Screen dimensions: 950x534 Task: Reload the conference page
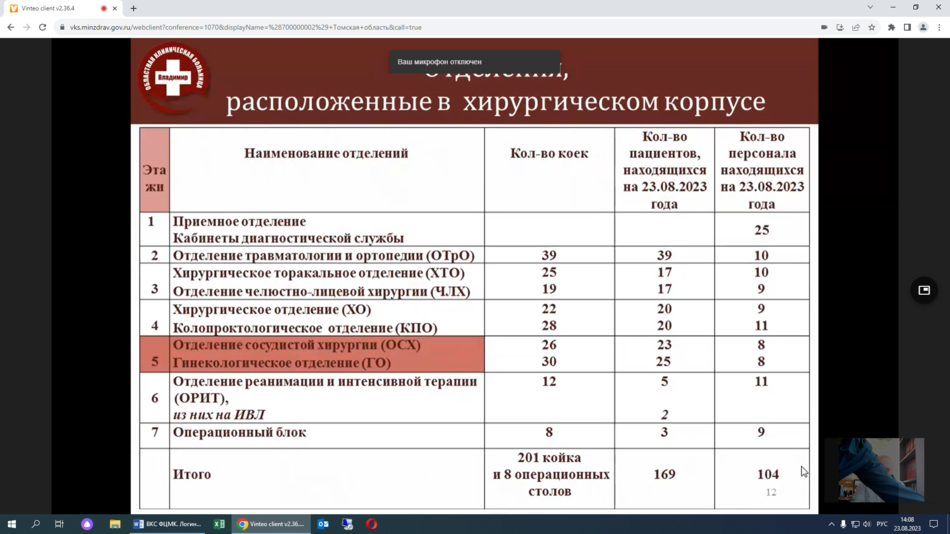coord(42,27)
